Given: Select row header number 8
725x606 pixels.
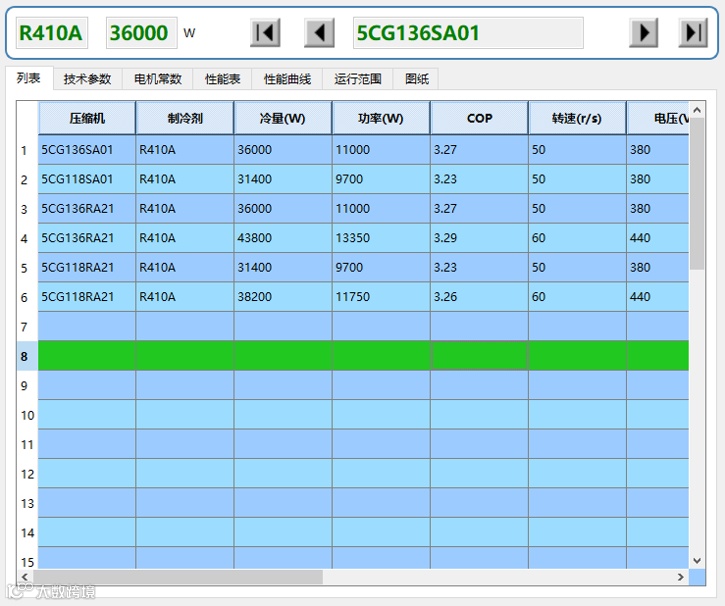Looking at the screenshot, I should coord(27,356).
